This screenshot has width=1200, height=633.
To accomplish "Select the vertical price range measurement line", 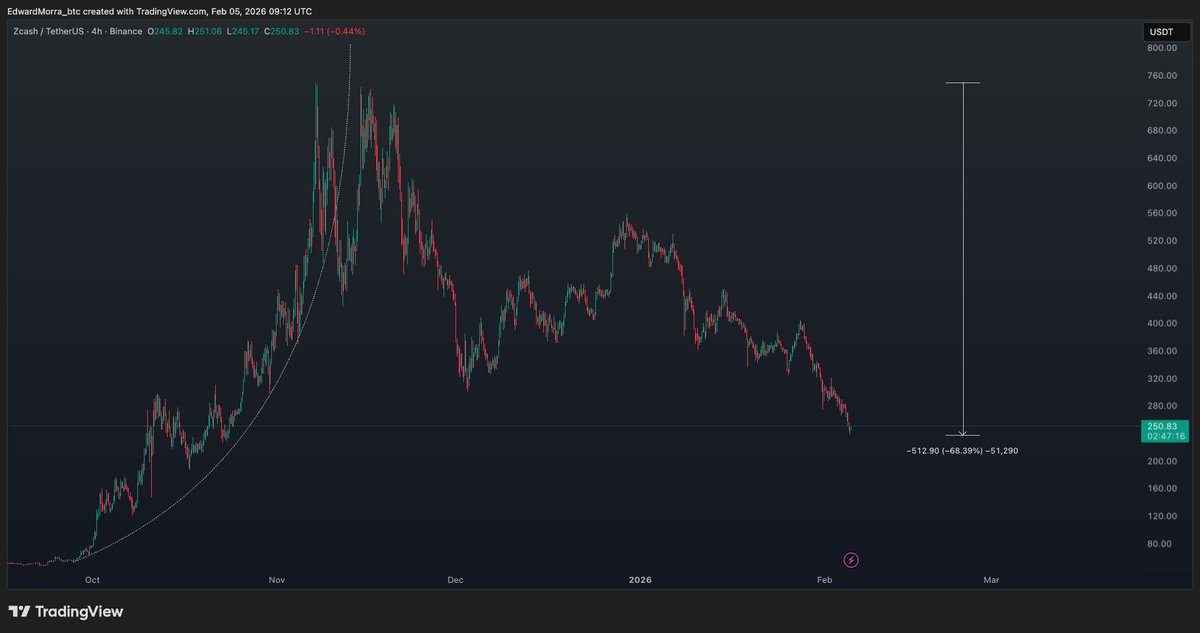I will (963, 259).
